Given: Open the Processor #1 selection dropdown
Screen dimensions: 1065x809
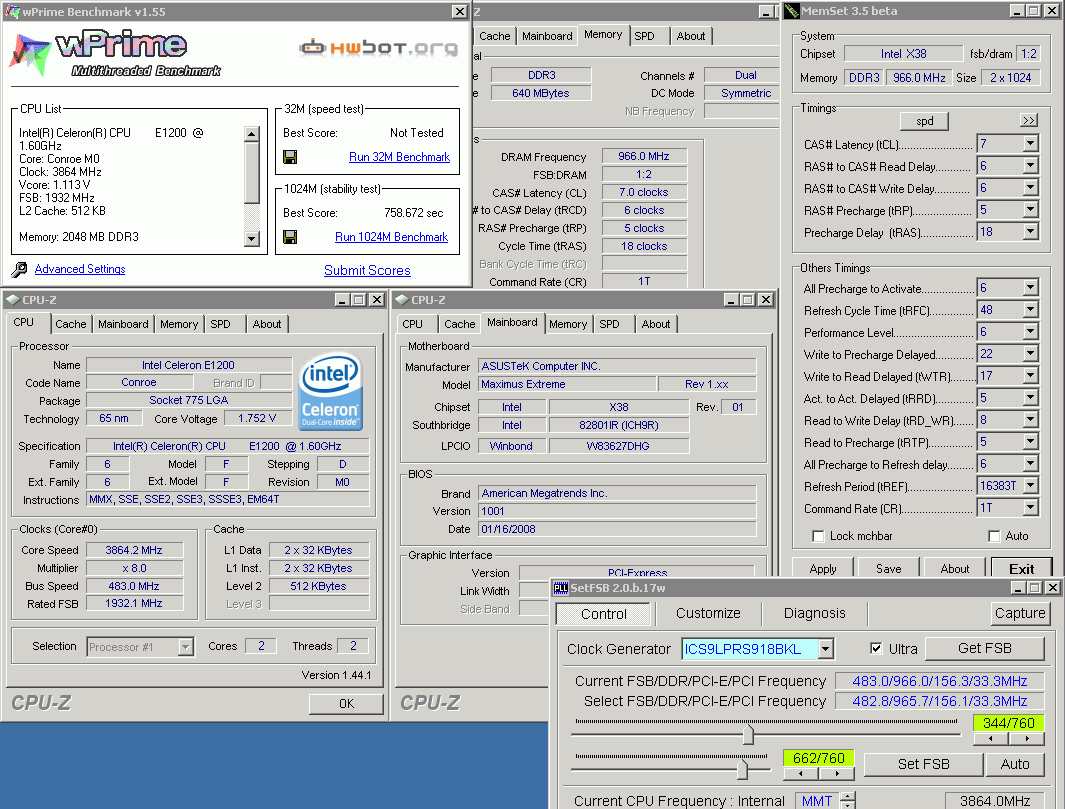Looking at the screenshot, I should 185,647.
